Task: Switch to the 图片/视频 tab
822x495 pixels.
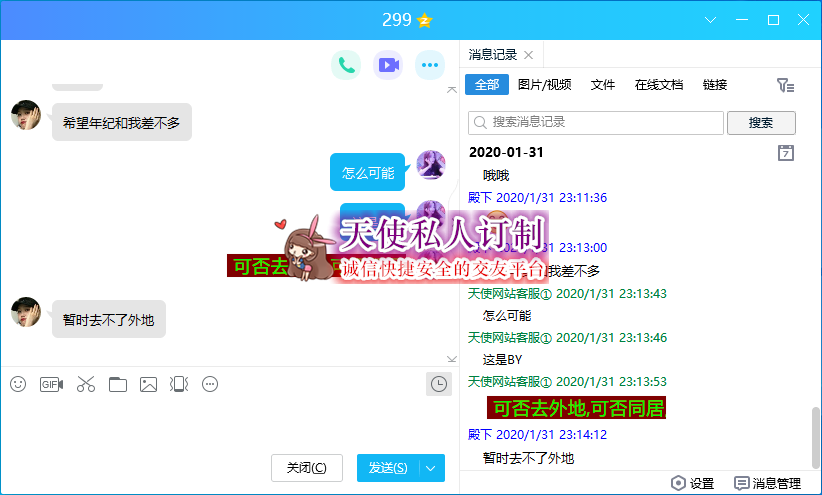Action: 545,85
